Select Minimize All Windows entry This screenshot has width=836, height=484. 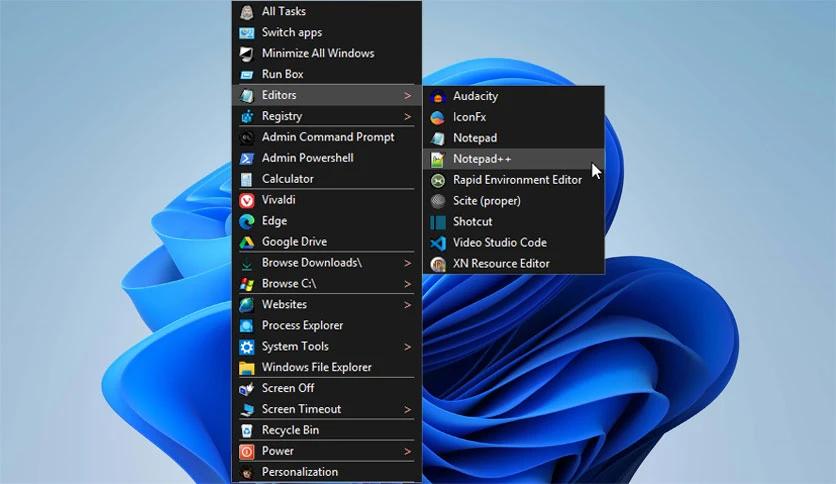click(x=327, y=53)
